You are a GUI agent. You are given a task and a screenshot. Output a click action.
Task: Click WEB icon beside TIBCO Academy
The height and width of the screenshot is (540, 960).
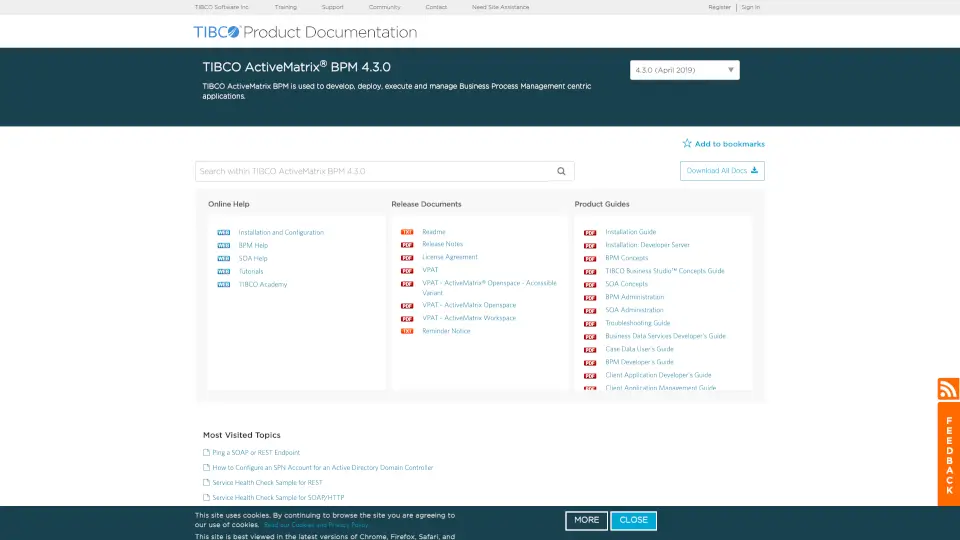click(223, 285)
